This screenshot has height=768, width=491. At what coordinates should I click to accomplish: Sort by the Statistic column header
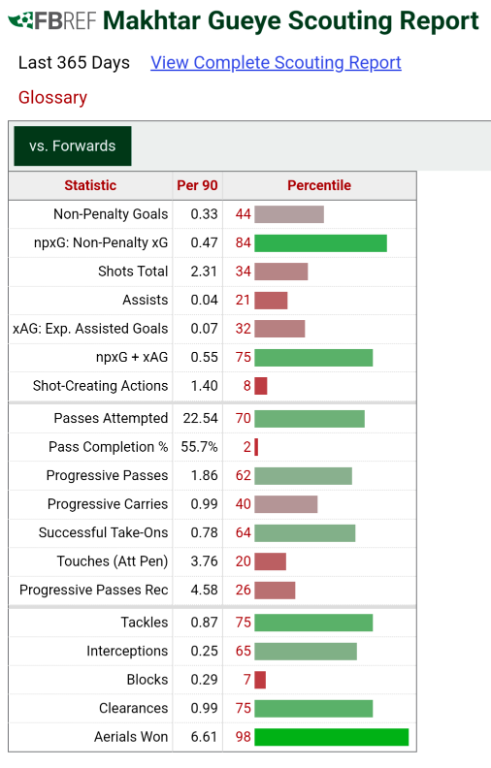coord(91,186)
